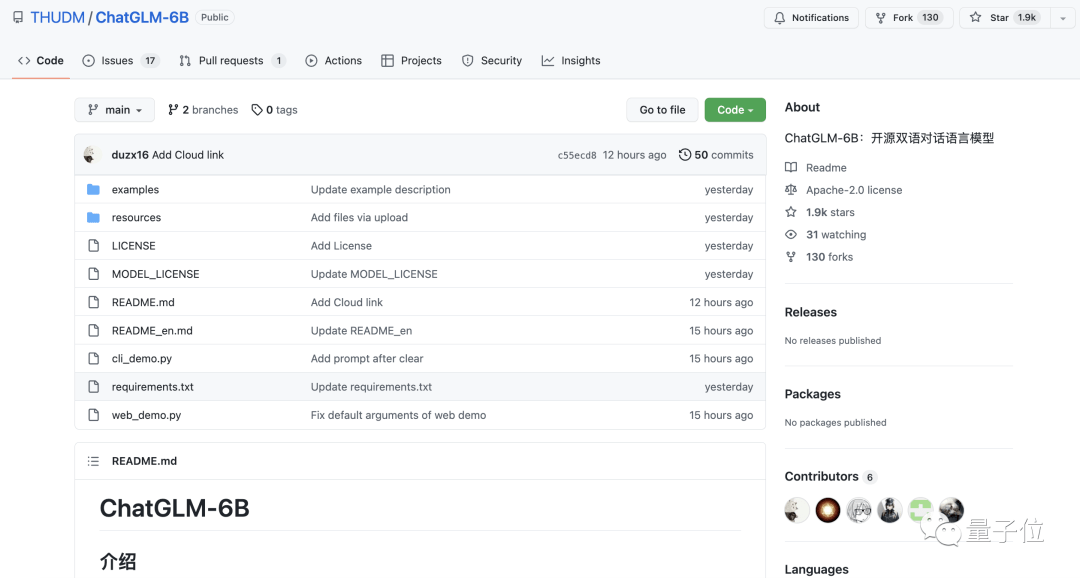The image size is (1080, 578).
Task: Click the LICENSE file icon
Action: [x=93, y=246]
